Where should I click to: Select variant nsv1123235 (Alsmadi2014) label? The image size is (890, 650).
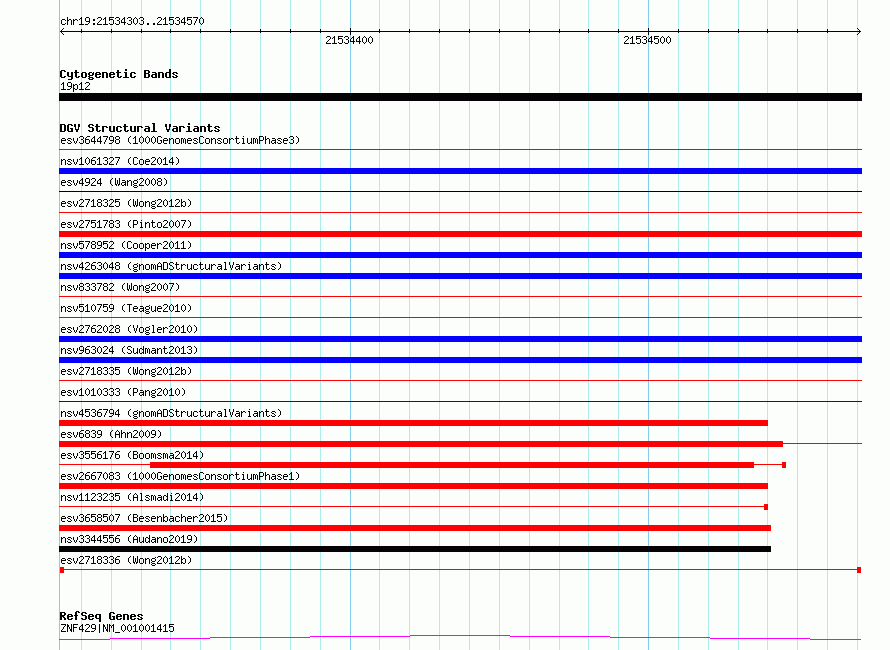click(x=132, y=497)
